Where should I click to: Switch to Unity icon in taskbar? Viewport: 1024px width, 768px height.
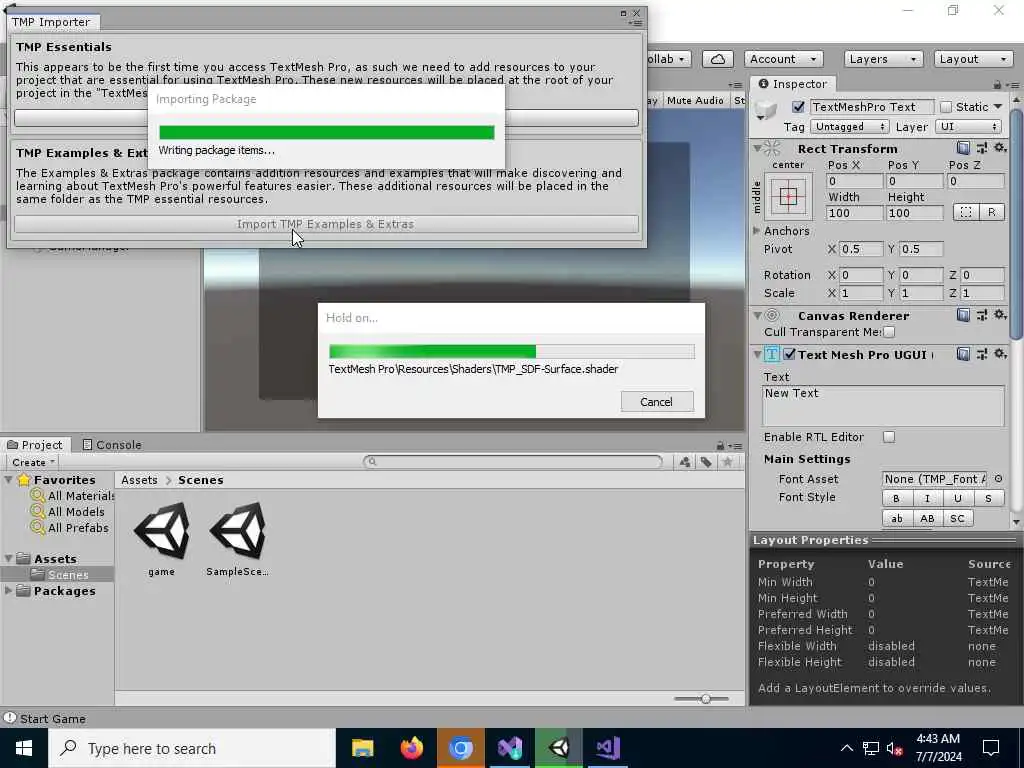pos(559,748)
